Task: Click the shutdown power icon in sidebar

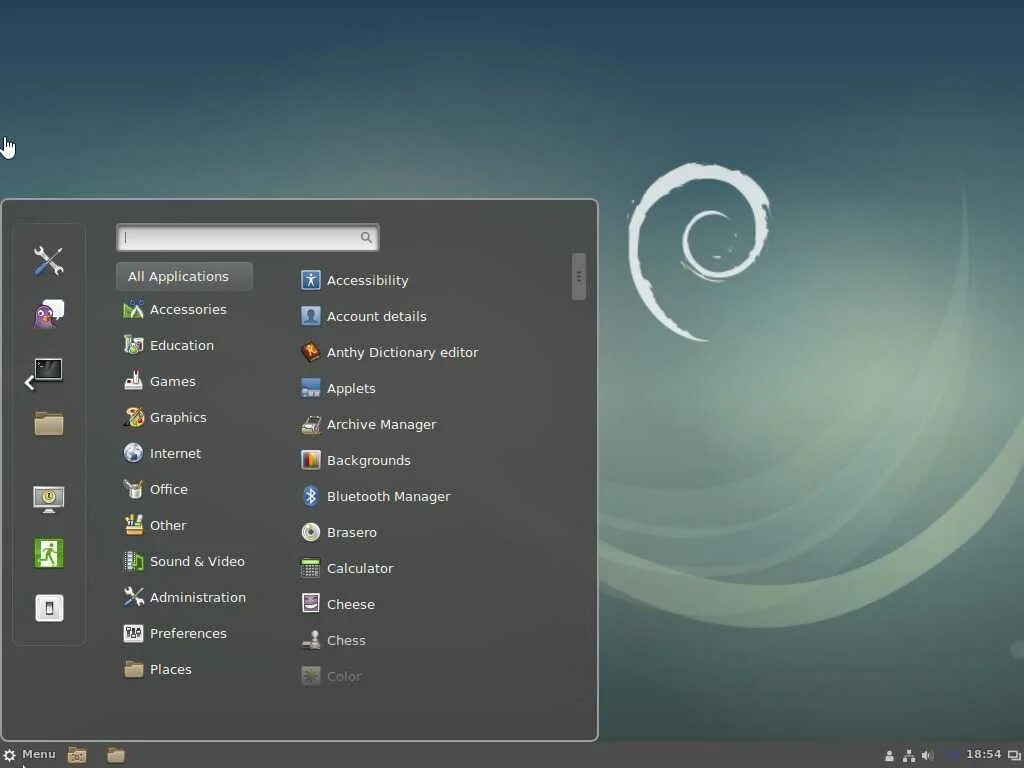Action: pos(49,608)
